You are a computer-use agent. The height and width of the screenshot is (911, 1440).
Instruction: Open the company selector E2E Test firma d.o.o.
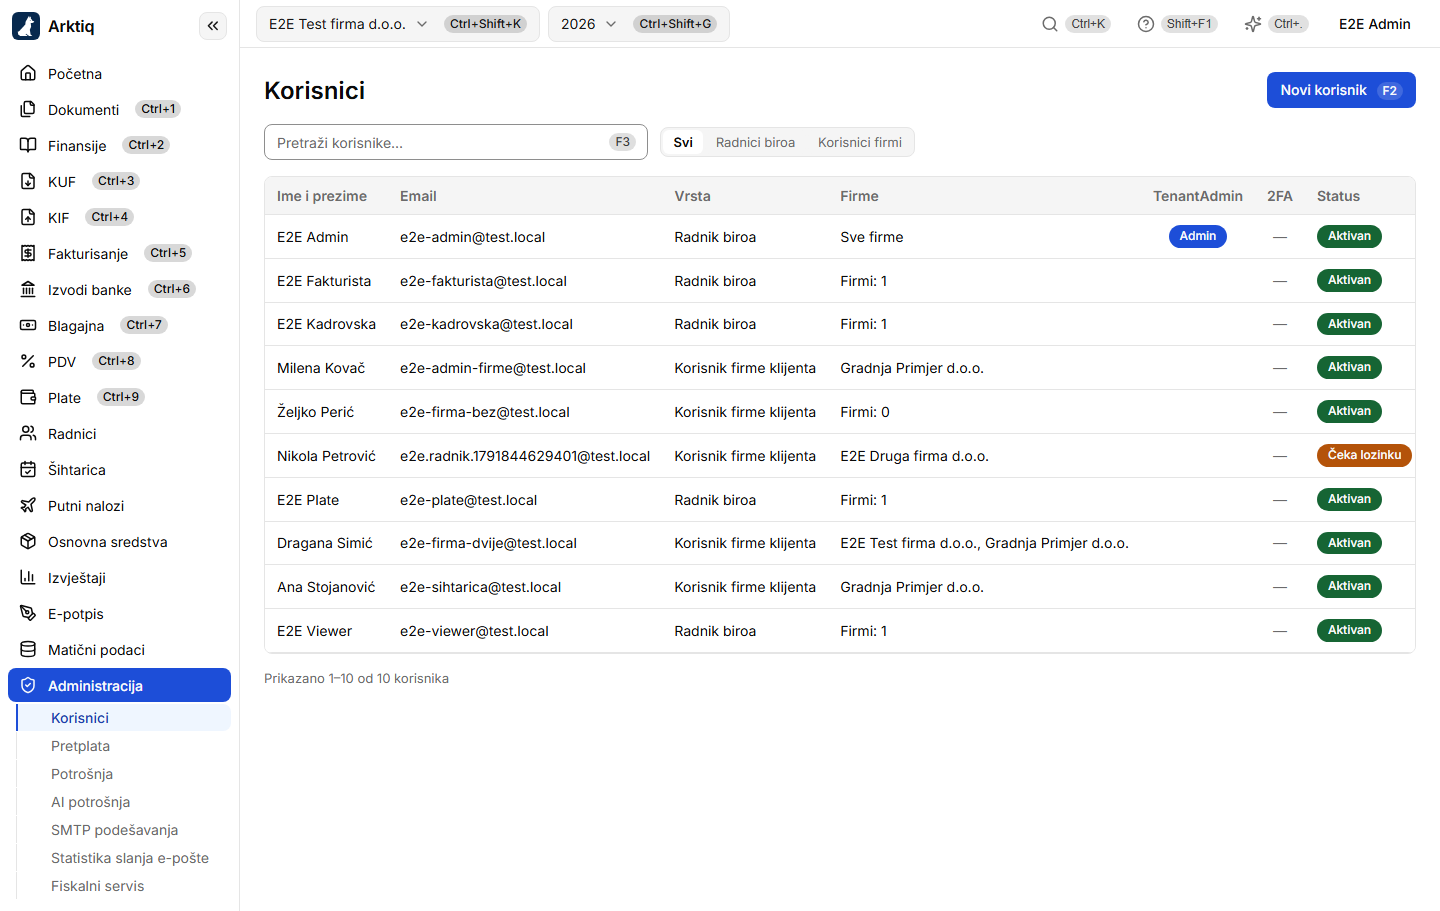click(x=398, y=24)
